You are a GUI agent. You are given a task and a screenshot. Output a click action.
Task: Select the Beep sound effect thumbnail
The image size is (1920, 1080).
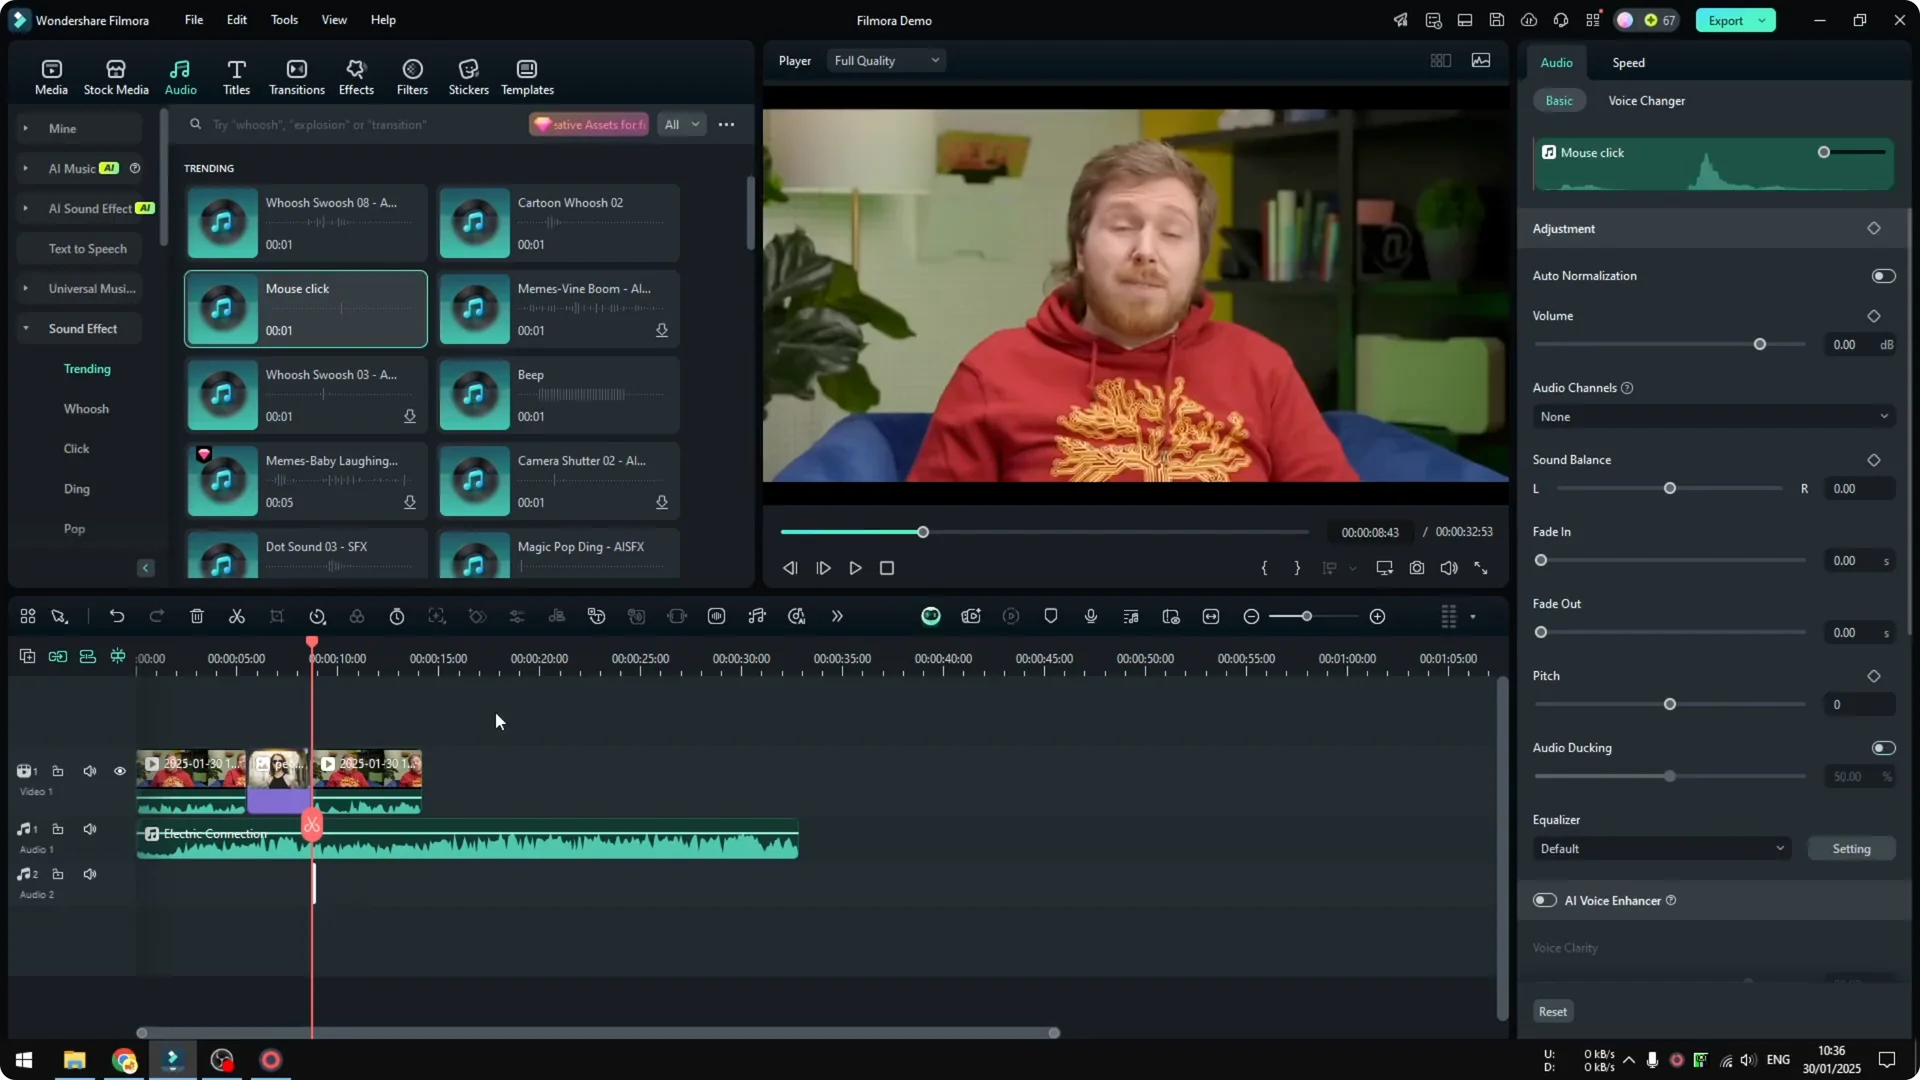(474, 394)
